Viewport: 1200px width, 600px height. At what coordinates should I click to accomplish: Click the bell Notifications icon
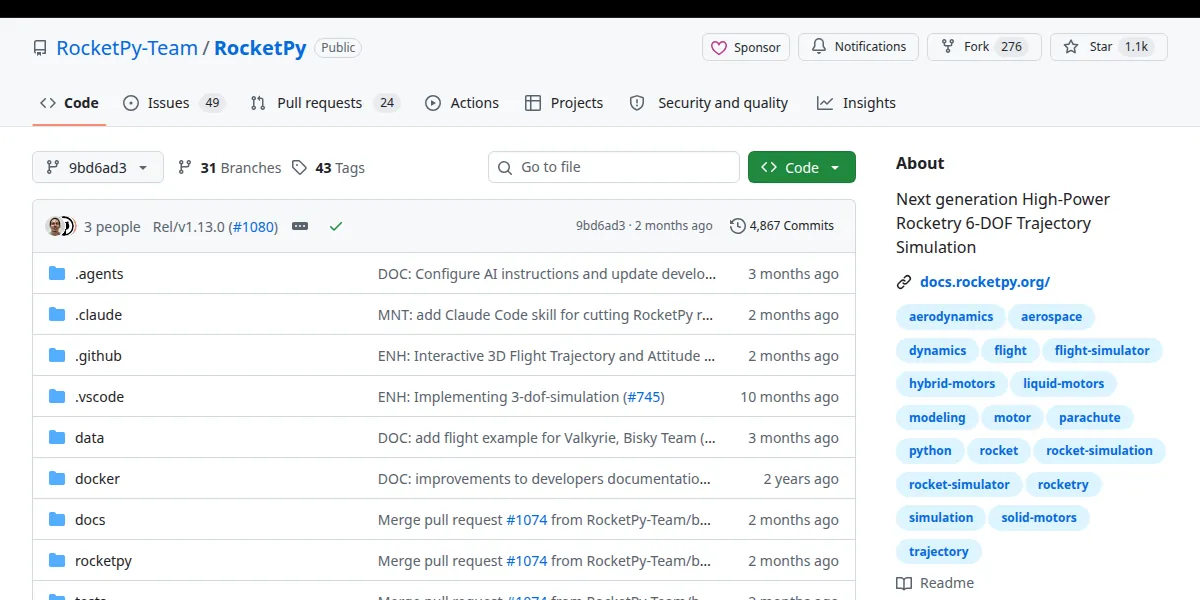[819, 47]
